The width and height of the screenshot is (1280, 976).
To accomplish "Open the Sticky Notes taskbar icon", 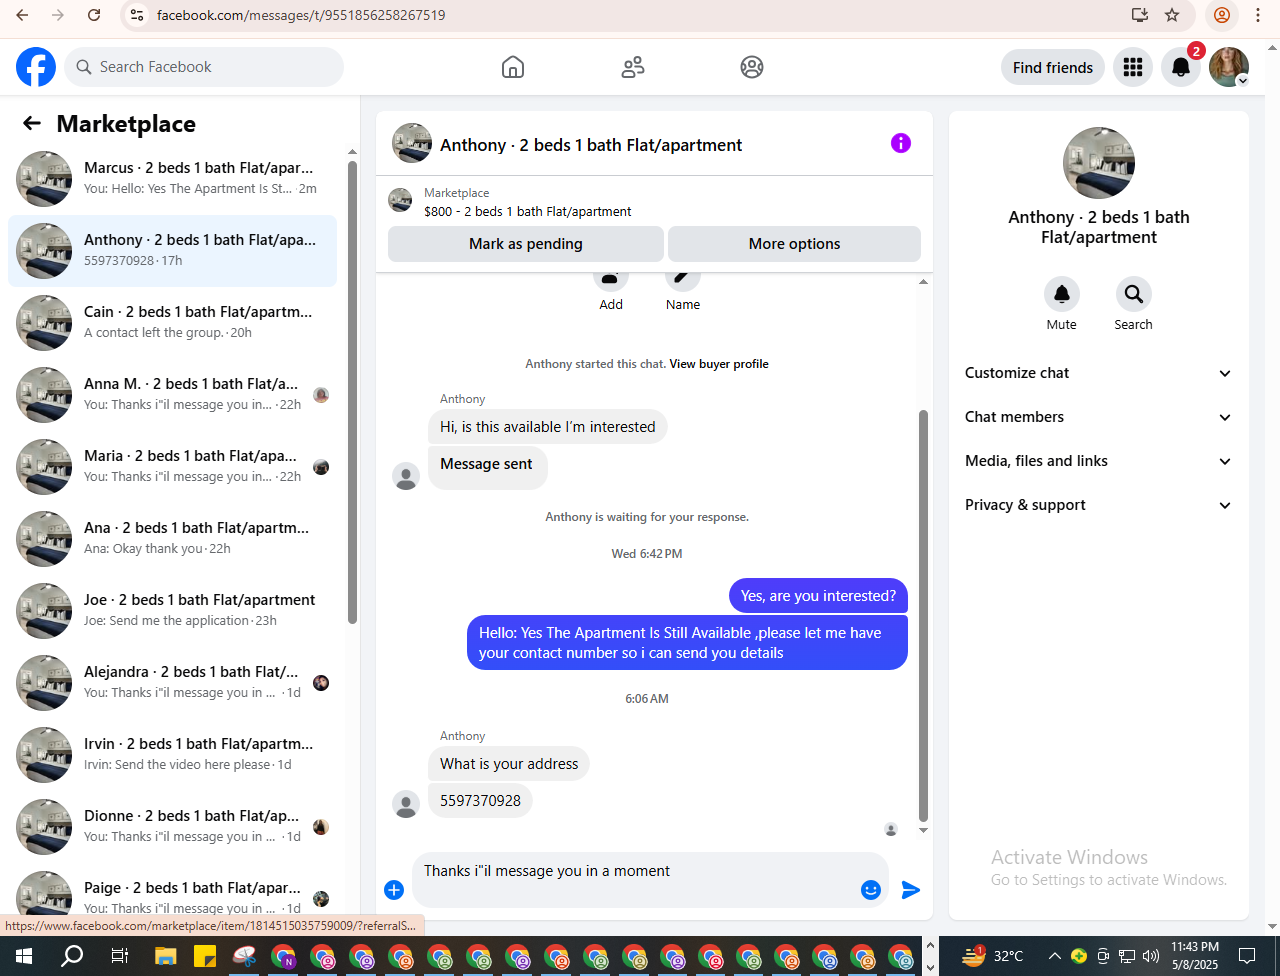I will (x=205, y=956).
